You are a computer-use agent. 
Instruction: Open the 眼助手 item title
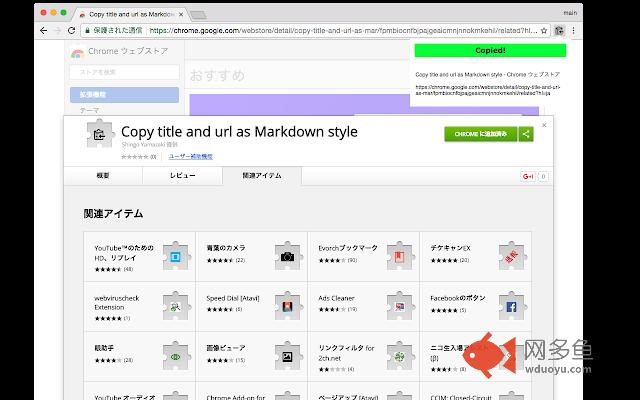[104, 349]
